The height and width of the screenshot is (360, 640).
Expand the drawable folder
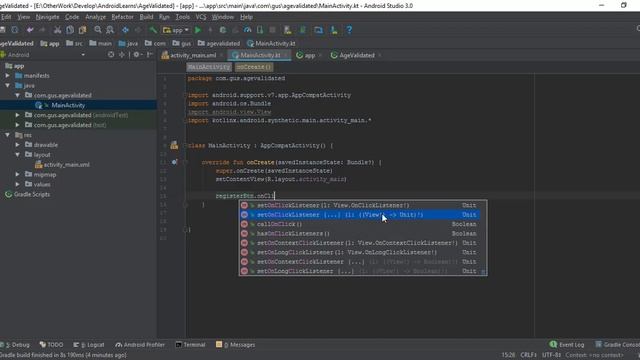click(18, 144)
